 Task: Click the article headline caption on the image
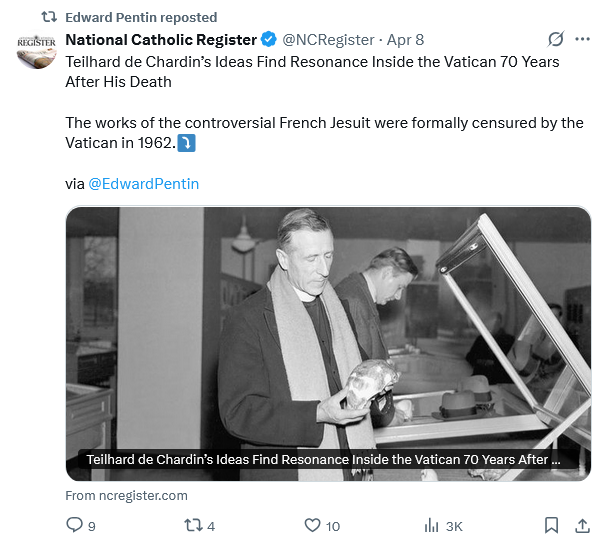pyautogui.click(x=324, y=460)
